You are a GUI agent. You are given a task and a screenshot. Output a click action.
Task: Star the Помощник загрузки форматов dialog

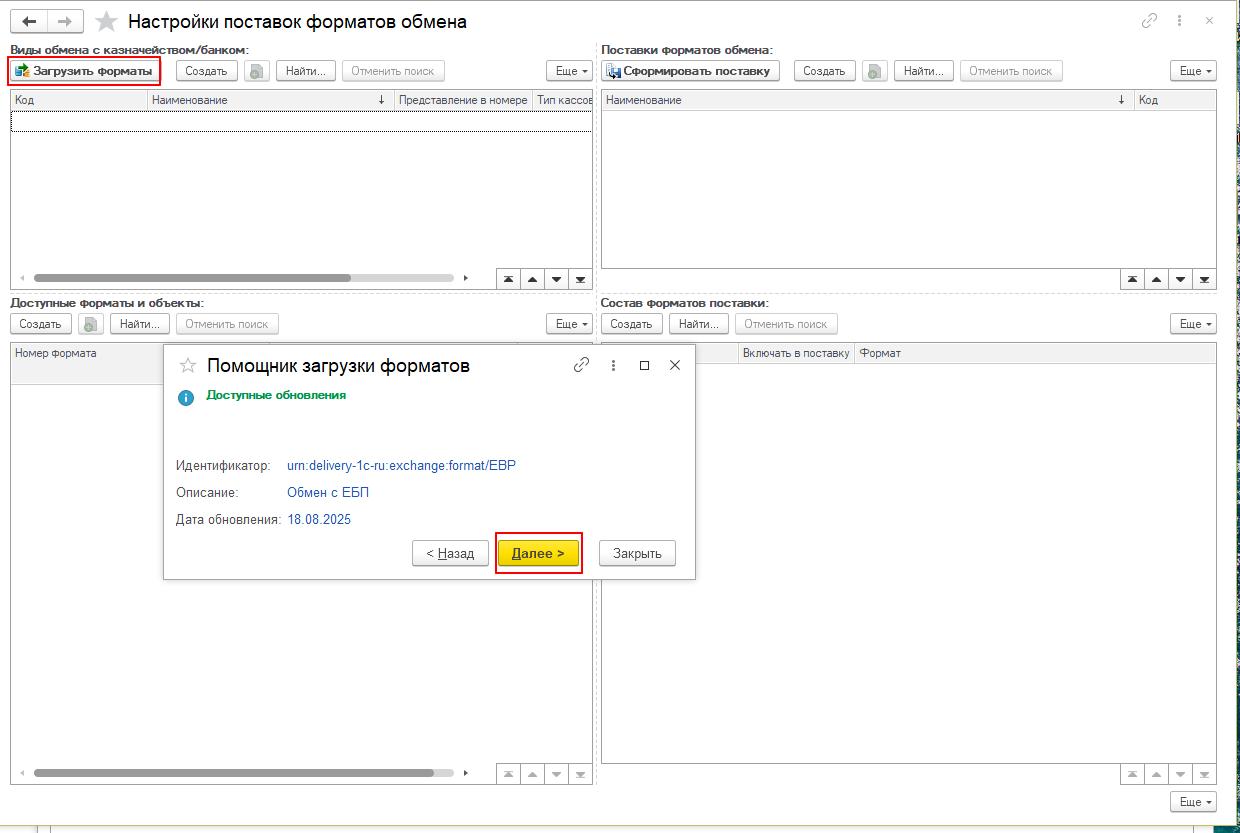(x=186, y=366)
